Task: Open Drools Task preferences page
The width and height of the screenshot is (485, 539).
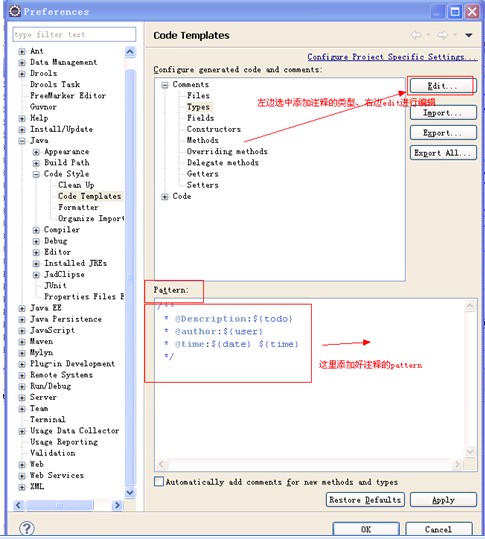Action: (55, 85)
